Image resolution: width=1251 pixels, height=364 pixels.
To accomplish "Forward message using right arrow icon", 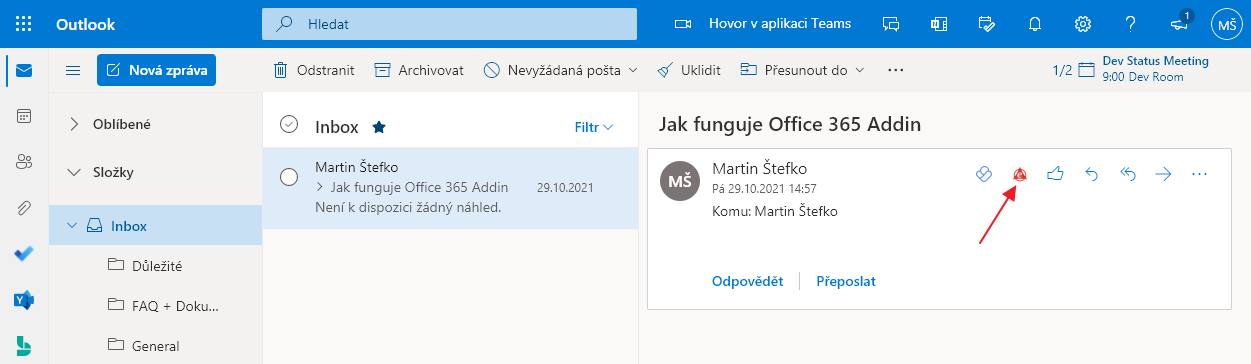I will tap(1163, 174).
